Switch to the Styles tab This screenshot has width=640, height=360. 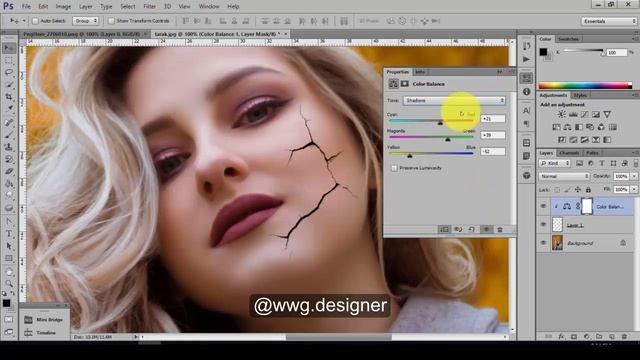click(580, 95)
